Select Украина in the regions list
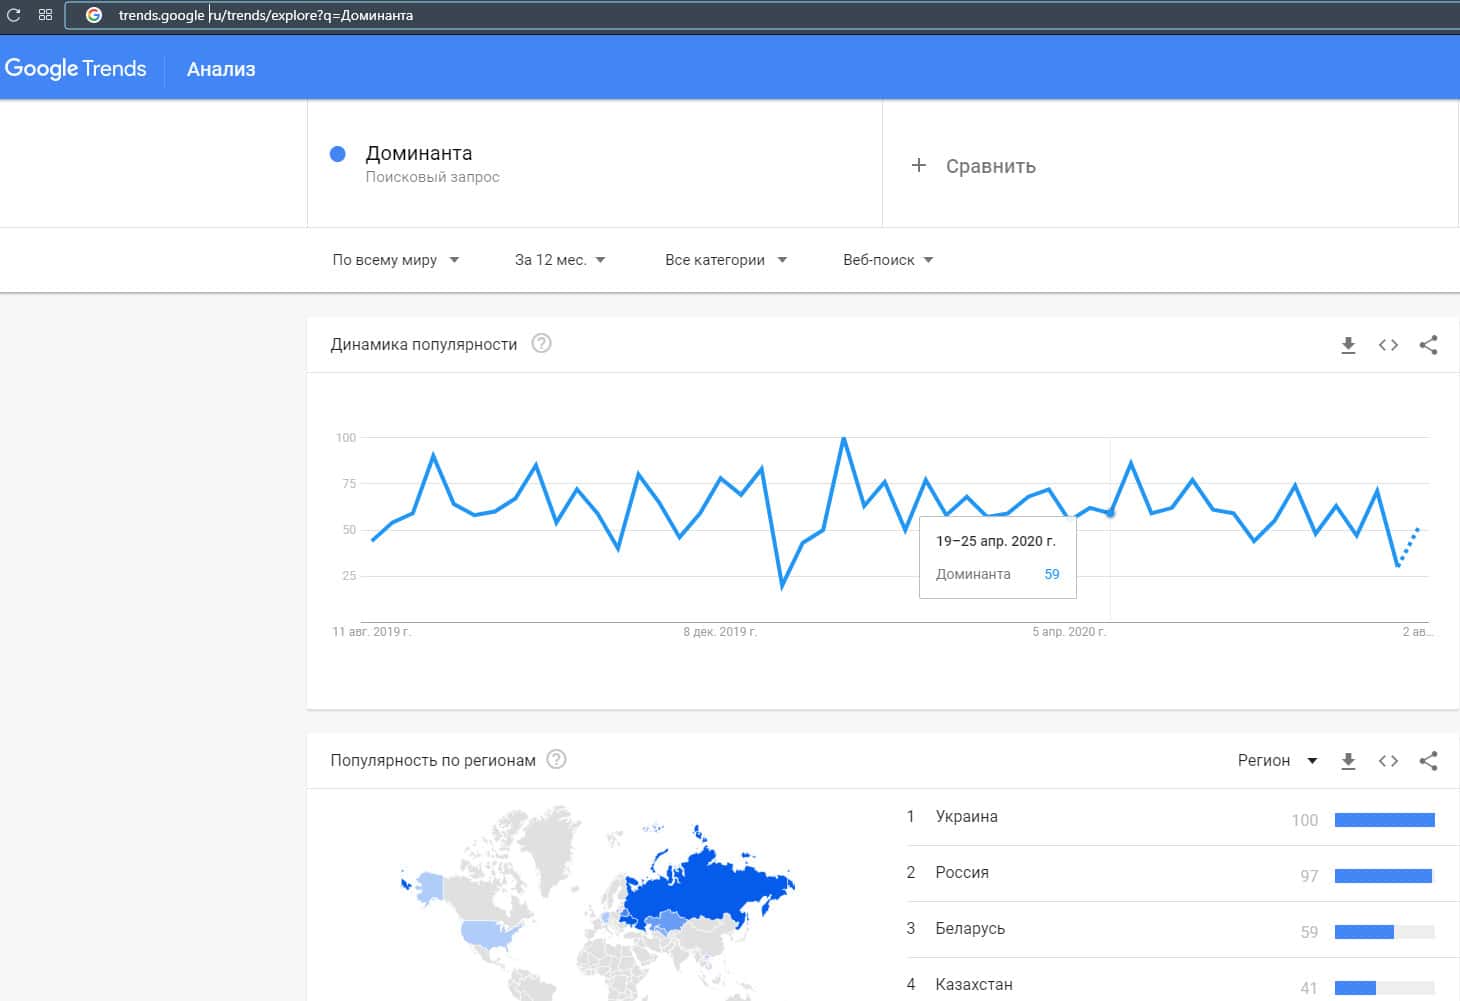Screen dimensions: 1460x1001 pos(966,817)
